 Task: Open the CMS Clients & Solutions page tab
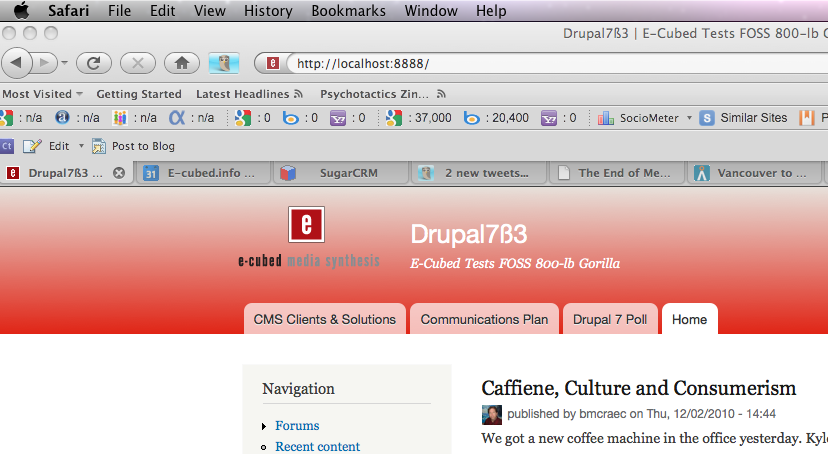point(325,319)
